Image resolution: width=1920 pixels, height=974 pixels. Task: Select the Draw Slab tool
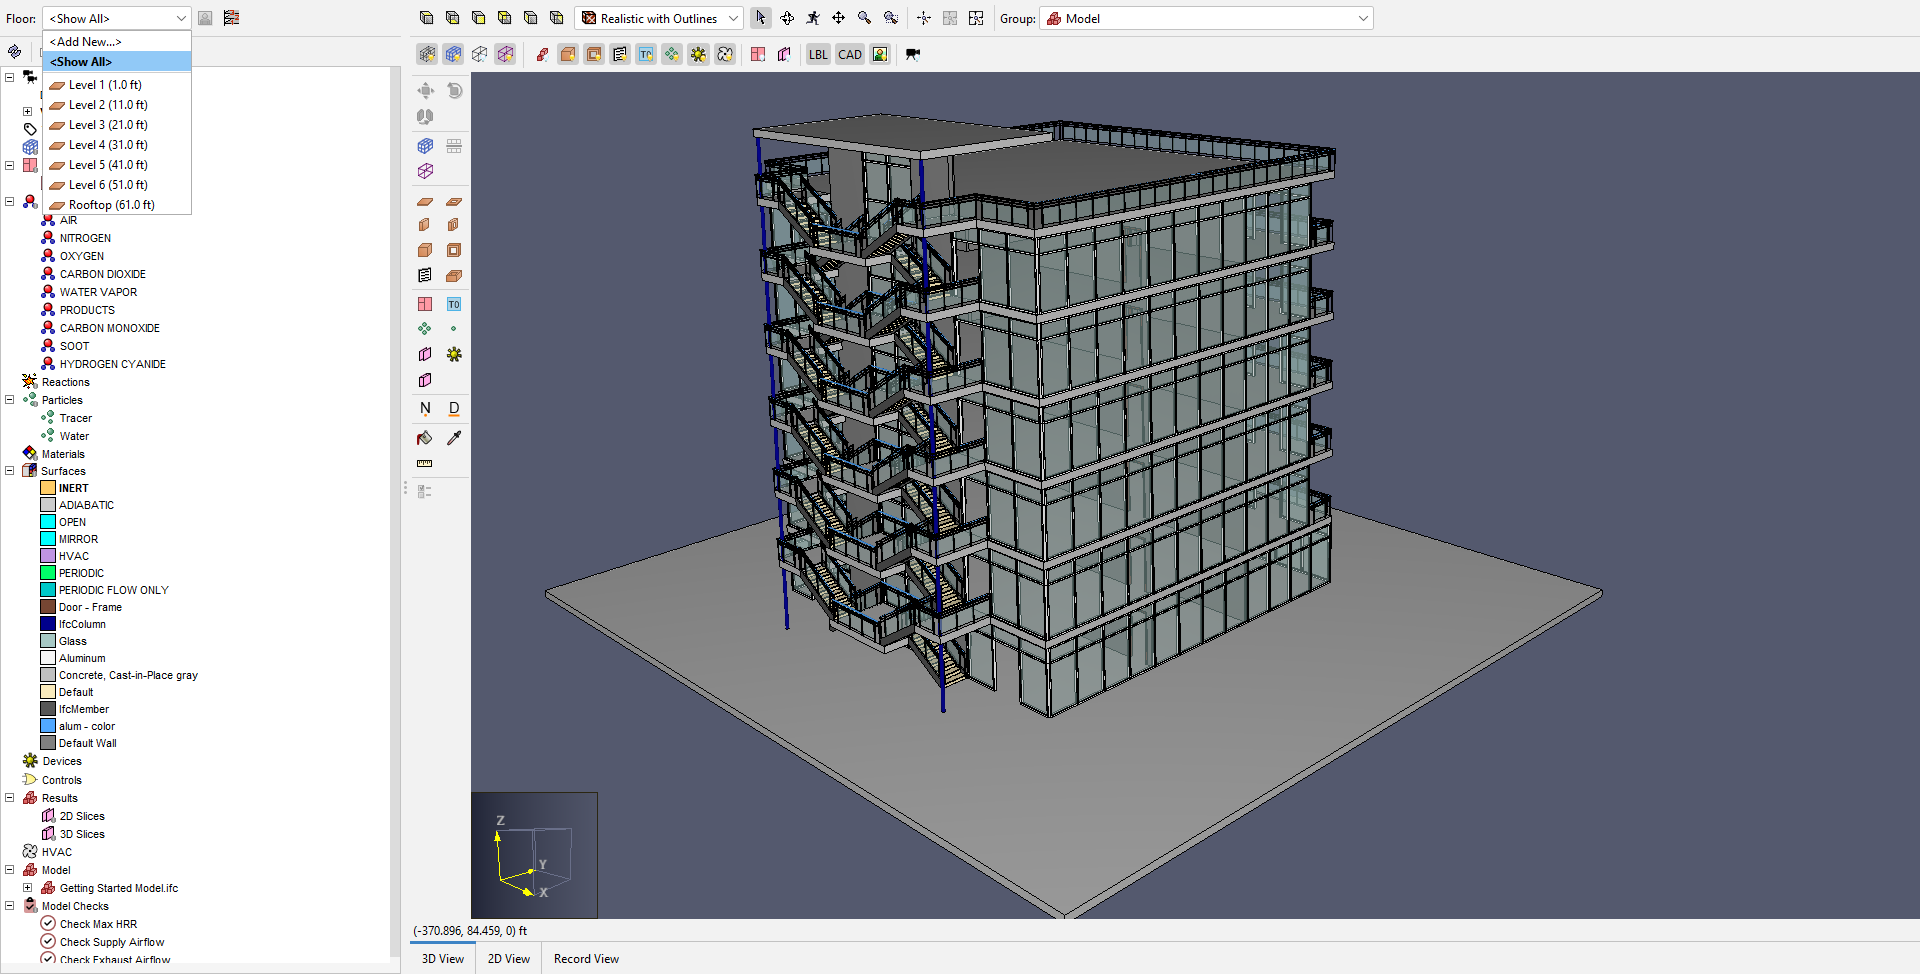pyautogui.click(x=425, y=201)
